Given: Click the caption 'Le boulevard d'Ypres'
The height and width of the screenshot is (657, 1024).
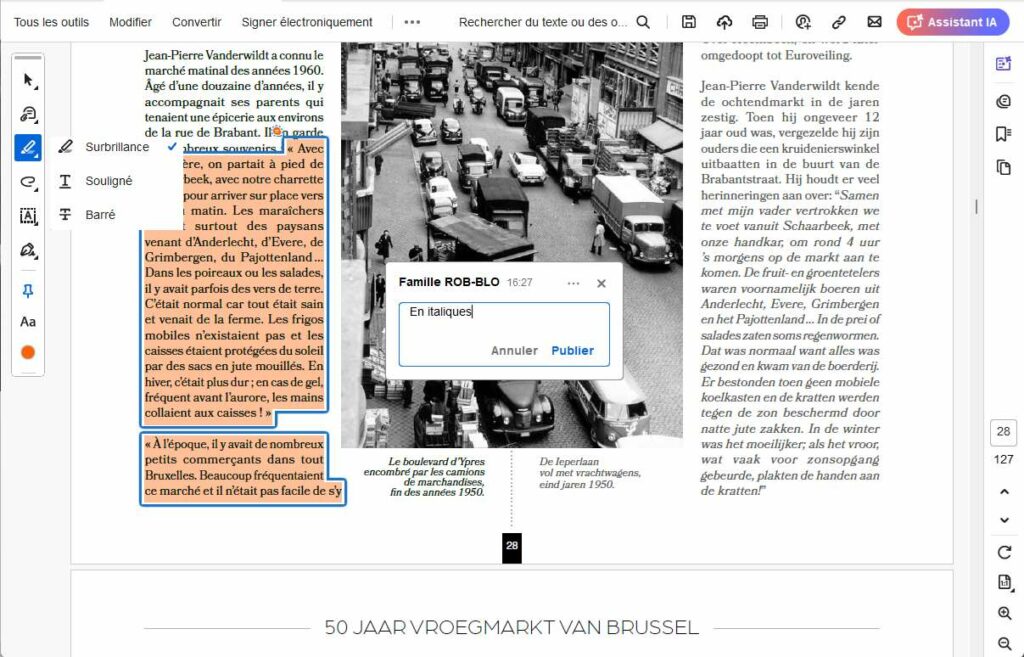Looking at the screenshot, I should (437, 462).
